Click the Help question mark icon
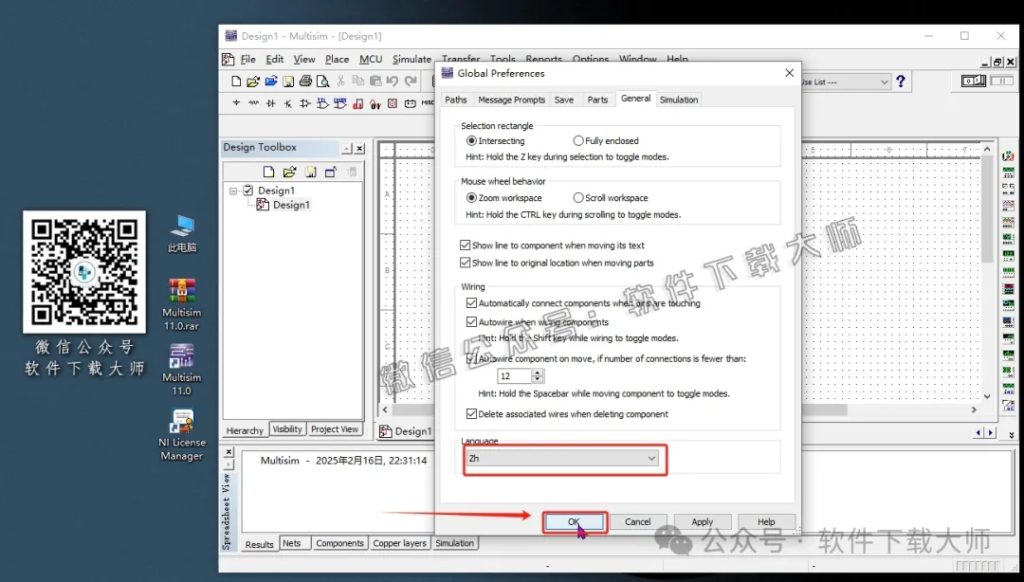This screenshot has height=582, width=1024. (901, 81)
